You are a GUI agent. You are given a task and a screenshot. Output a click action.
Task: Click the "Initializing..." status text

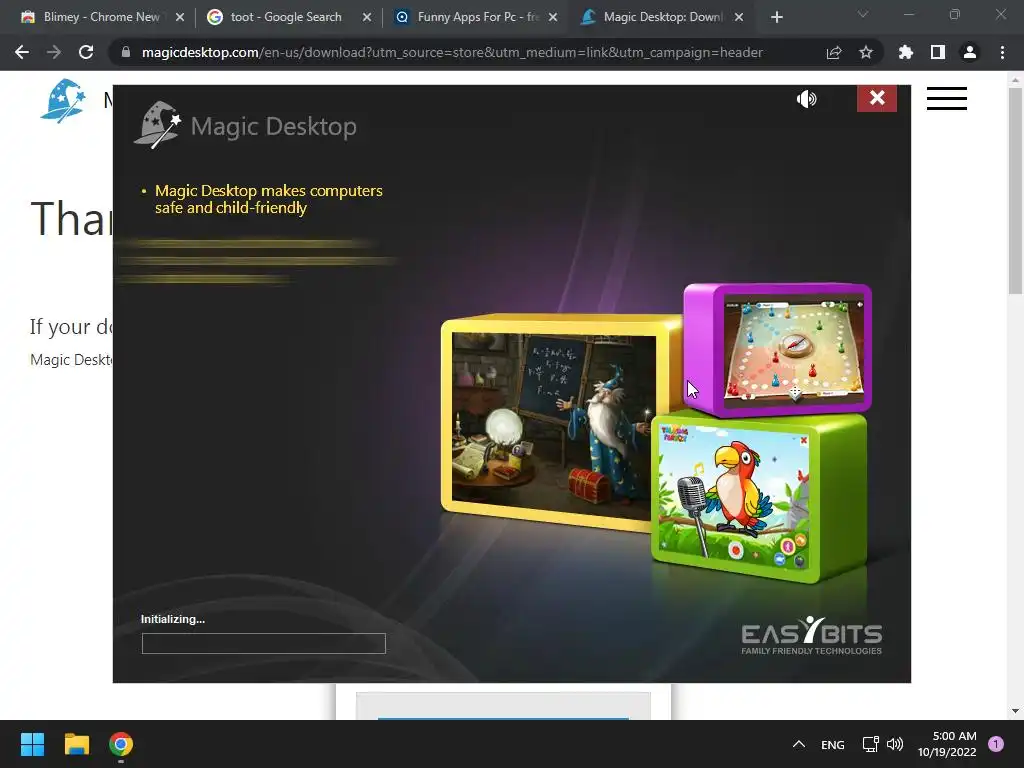173,619
